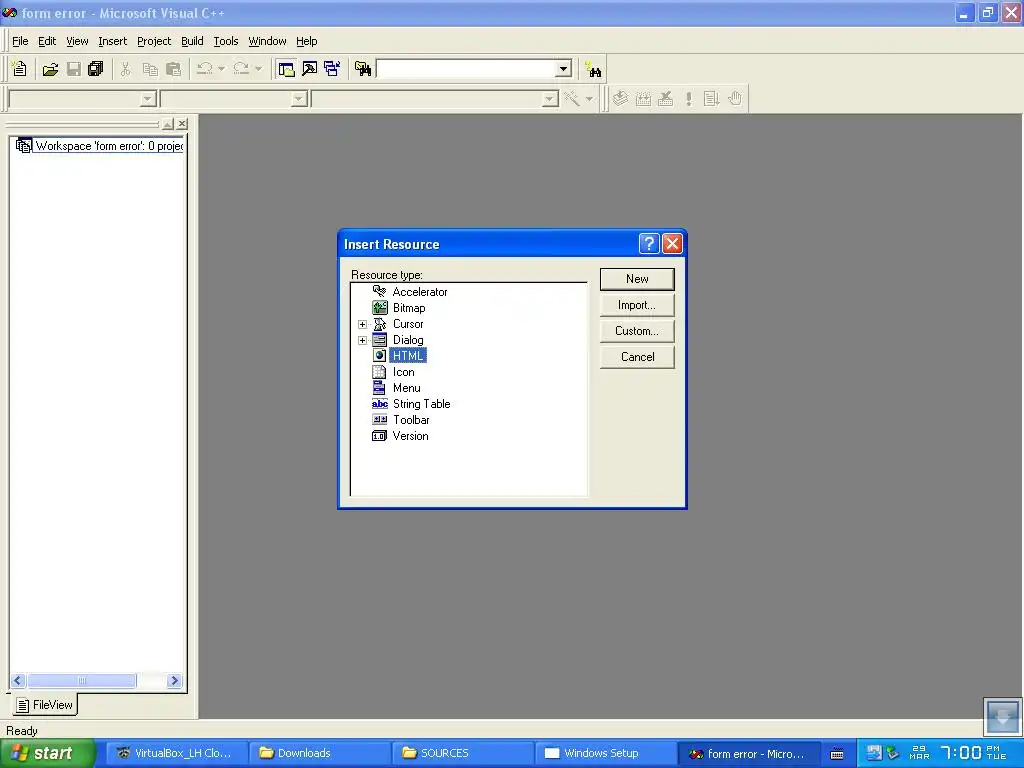This screenshot has height=768, width=1024.
Task: Click the Compile icon in build toolbar
Action: click(x=620, y=99)
